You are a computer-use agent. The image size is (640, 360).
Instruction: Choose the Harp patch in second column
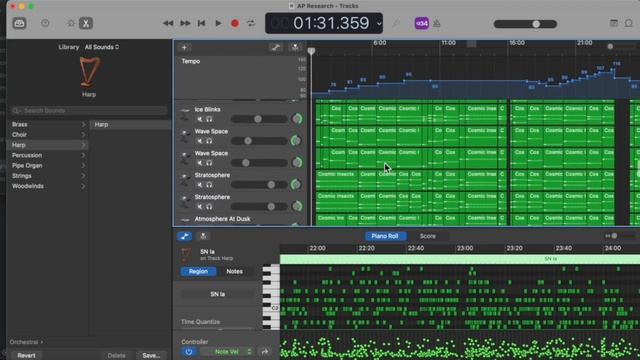[x=130, y=124]
